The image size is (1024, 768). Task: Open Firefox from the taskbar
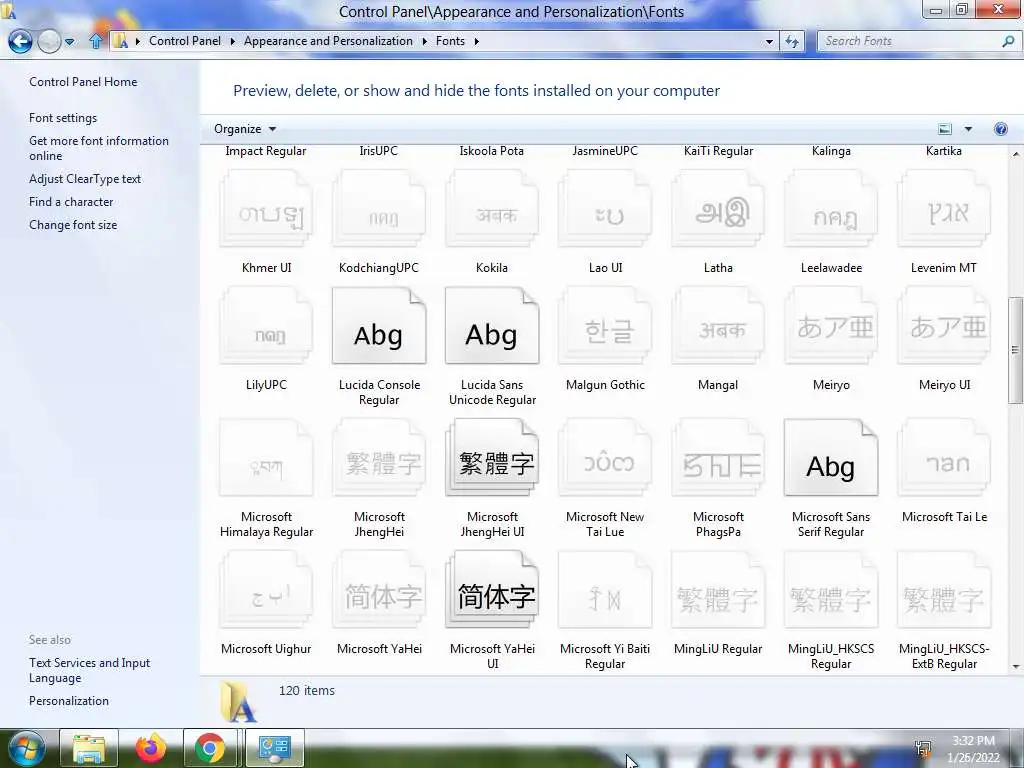click(x=150, y=748)
